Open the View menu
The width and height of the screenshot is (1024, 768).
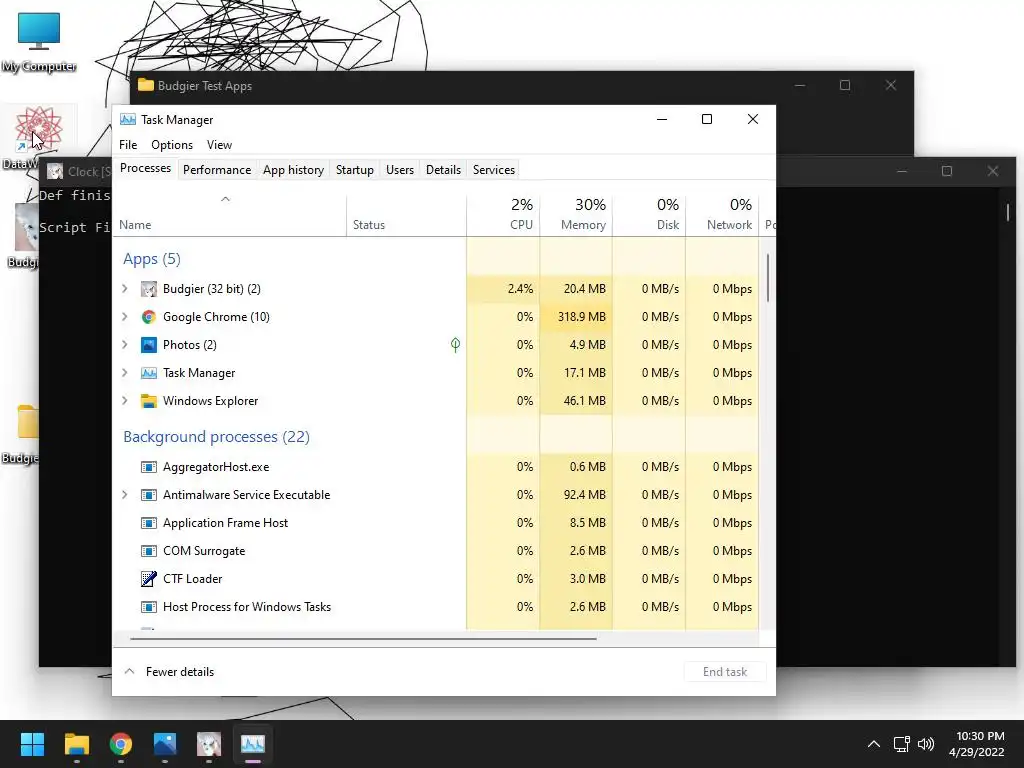tap(219, 145)
